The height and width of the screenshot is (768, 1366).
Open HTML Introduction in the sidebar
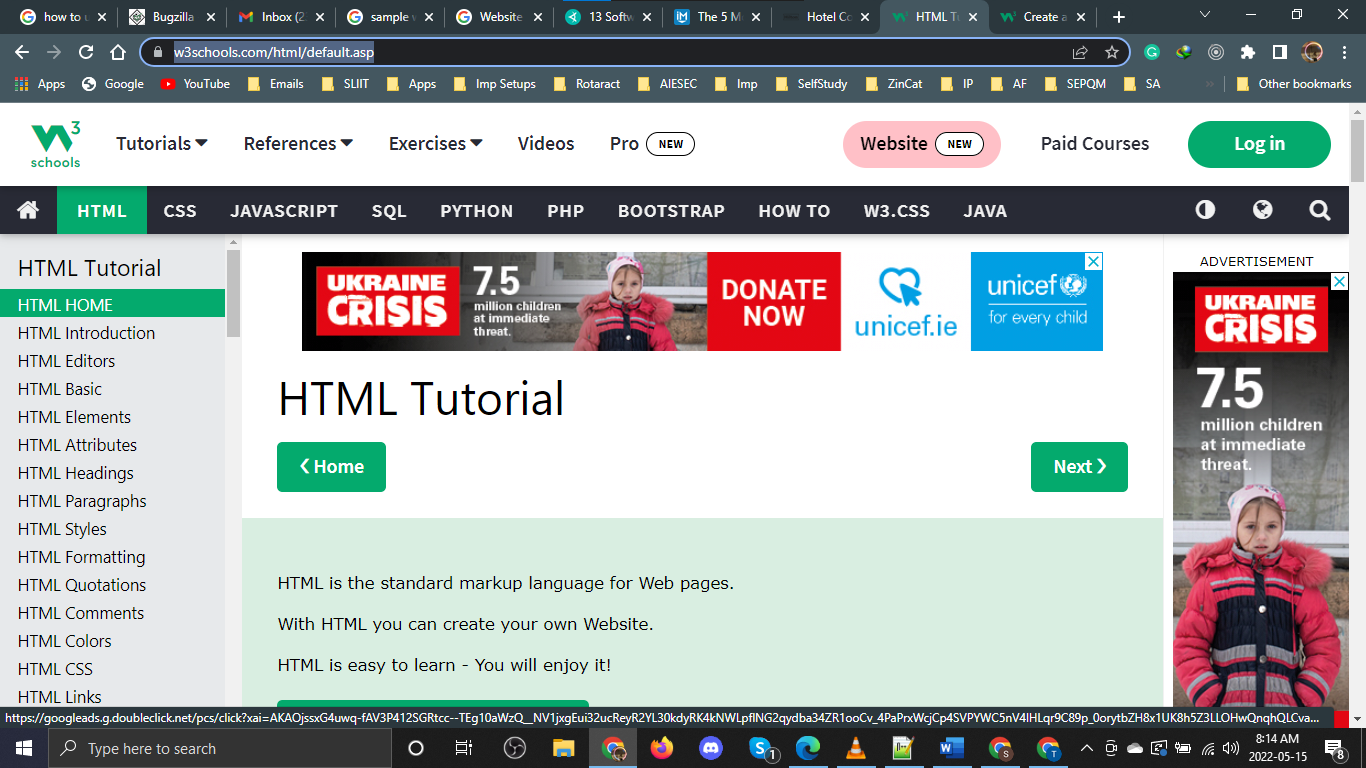(x=87, y=333)
